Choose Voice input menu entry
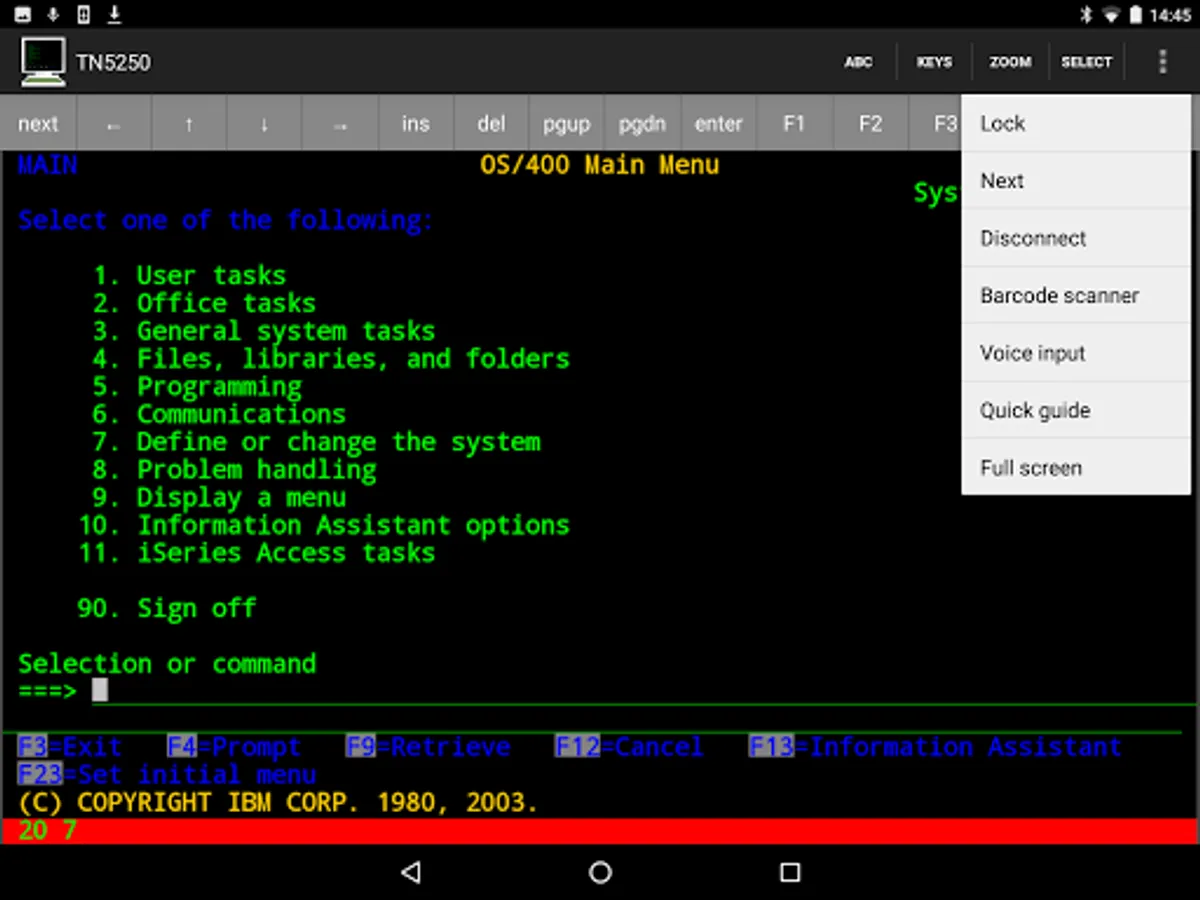 [x=1076, y=353]
